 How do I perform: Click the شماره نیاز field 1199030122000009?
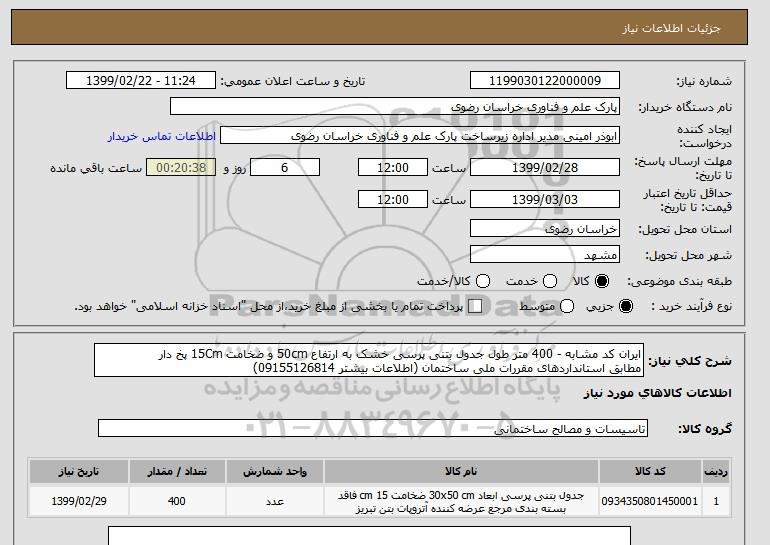tap(545, 81)
